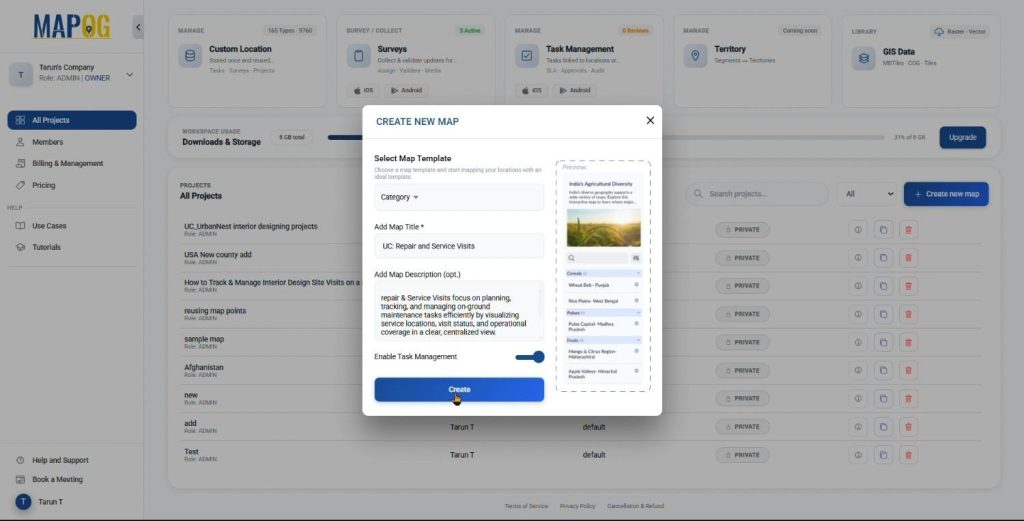
Task: Click the Upgrade storage button
Action: pos(962,137)
